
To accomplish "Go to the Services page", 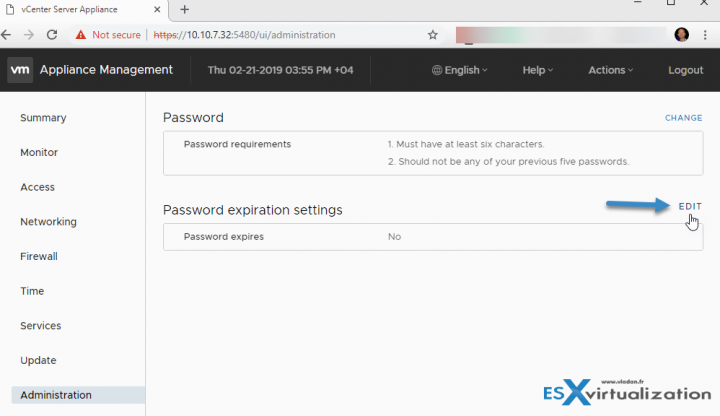I will coord(40,326).
